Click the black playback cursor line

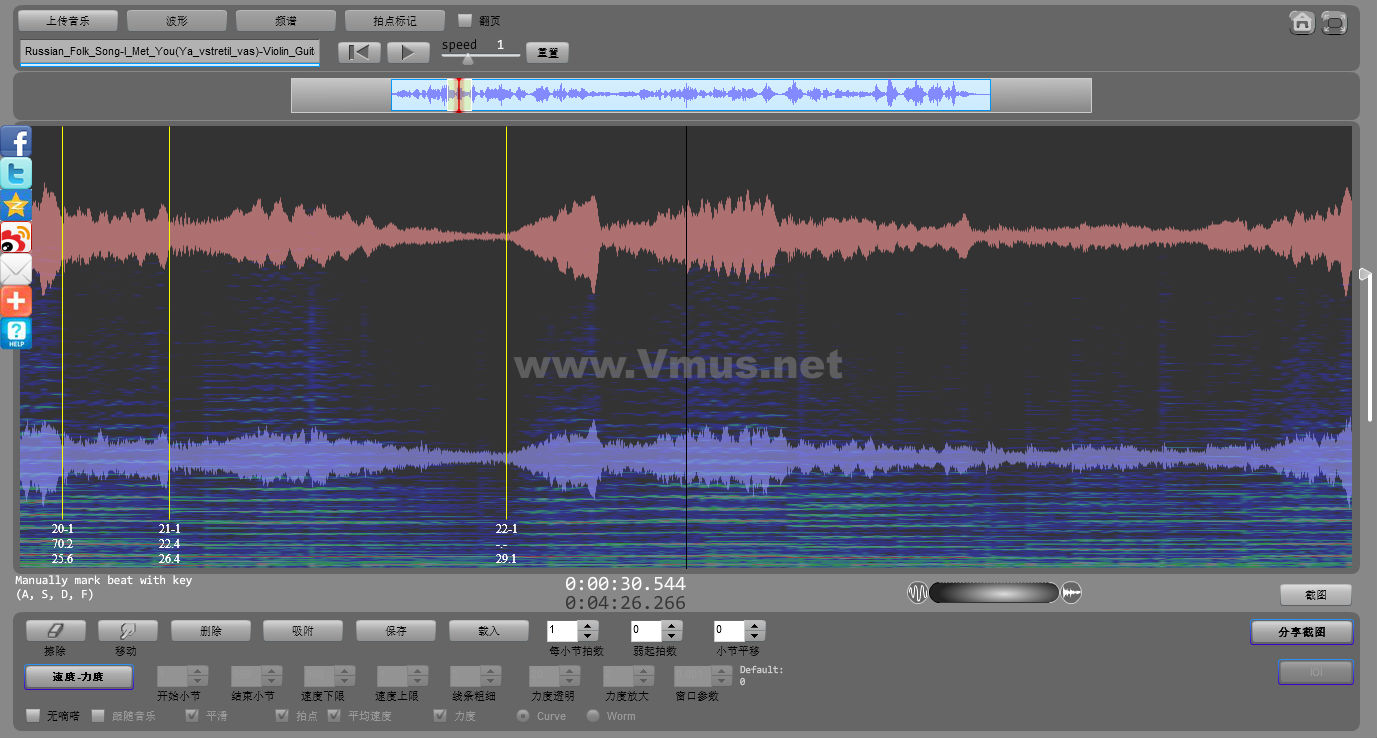tap(687, 347)
